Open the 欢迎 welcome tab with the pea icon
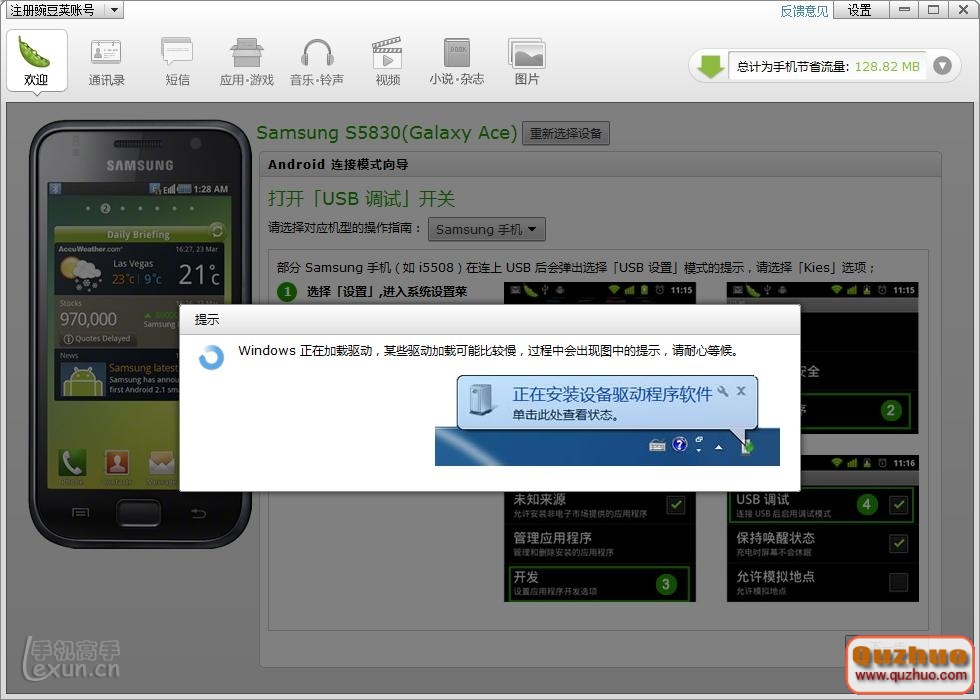 (36, 61)
